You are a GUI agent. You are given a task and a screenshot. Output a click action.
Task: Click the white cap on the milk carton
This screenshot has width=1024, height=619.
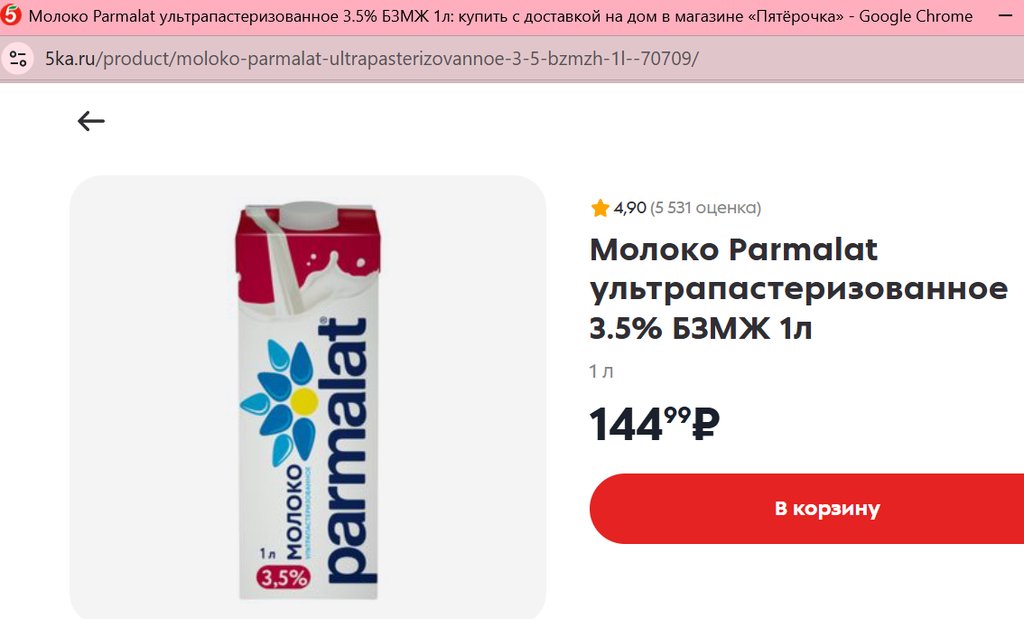[308, 215]
